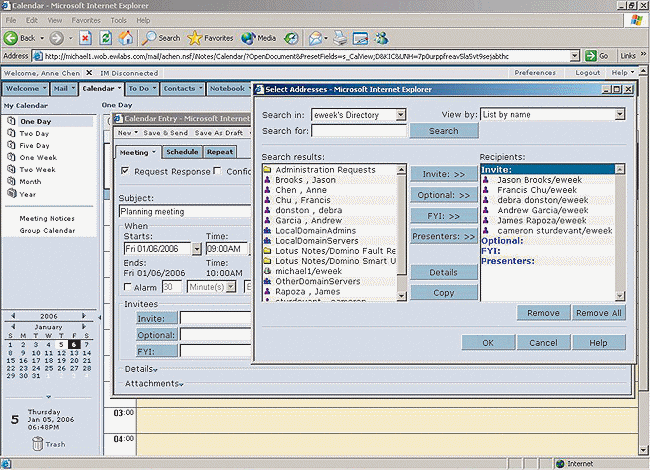Select One Week calendar view

[x=38, y=157]
